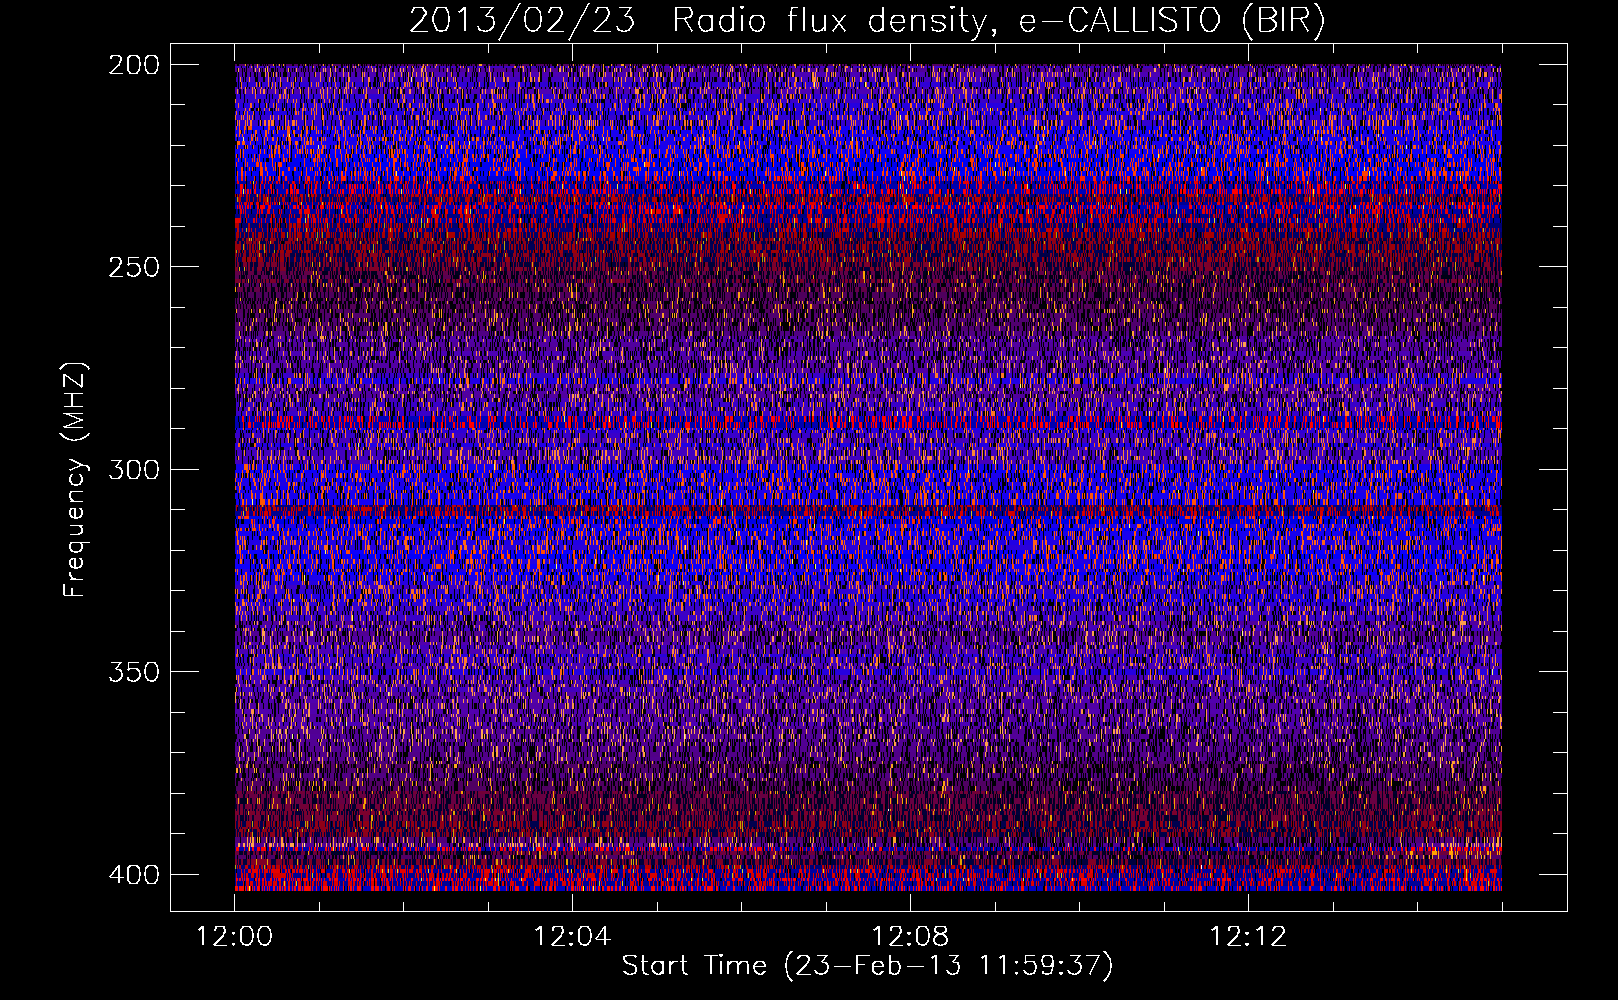Click the 'Frequency (MHZ)' axis label

coord(75,480)
